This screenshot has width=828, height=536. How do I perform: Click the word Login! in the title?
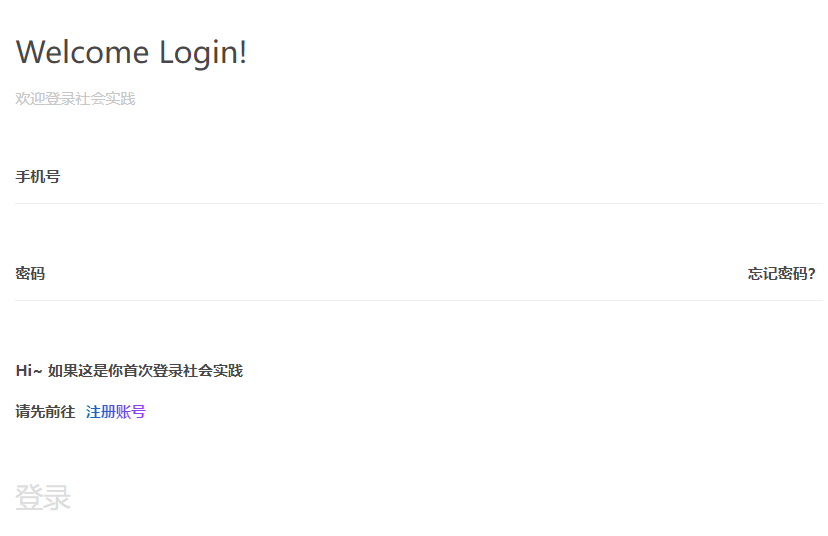(203, 53)
